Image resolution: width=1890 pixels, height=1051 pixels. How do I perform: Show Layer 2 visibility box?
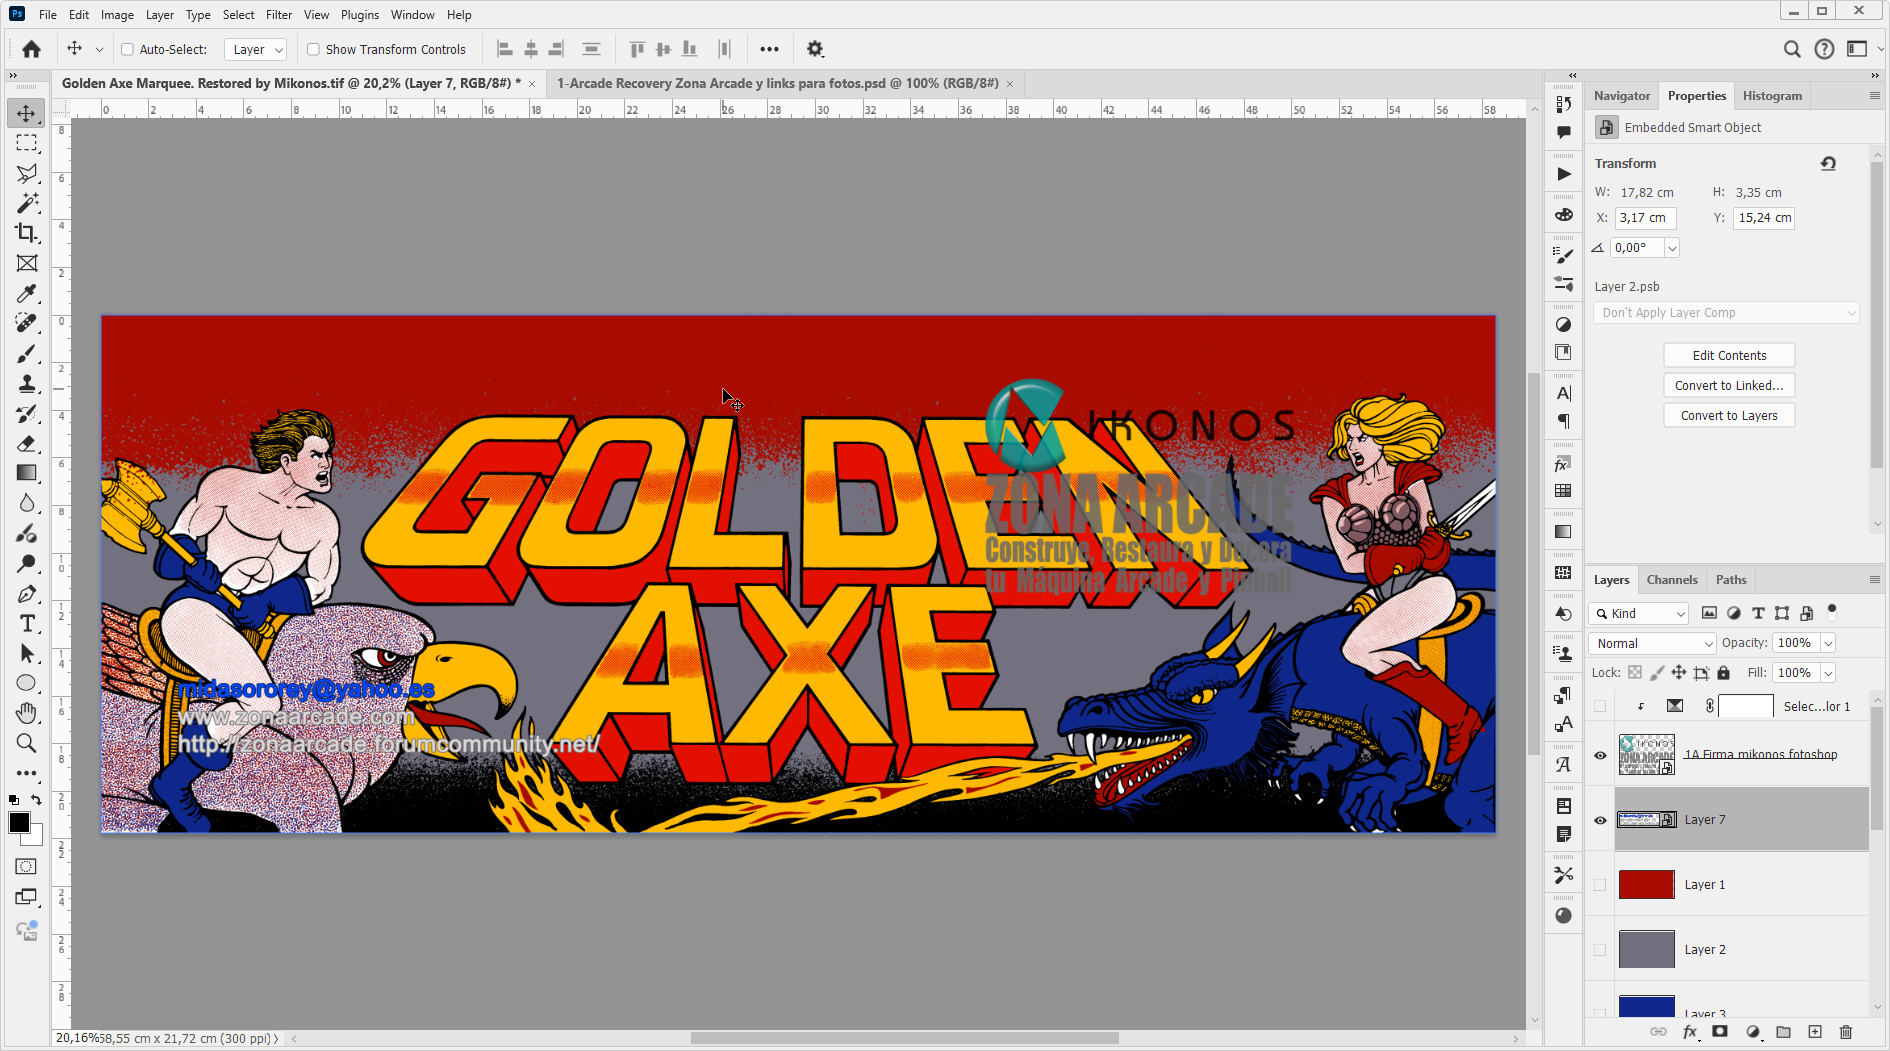pos(1600,950)
